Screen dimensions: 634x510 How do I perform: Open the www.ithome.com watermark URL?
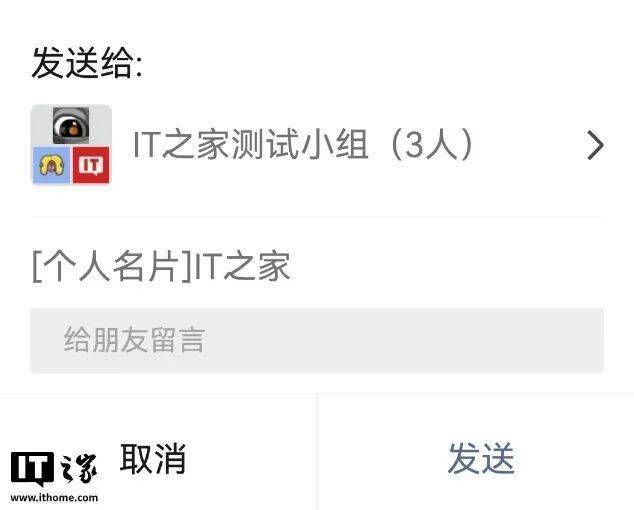[54, 497]
